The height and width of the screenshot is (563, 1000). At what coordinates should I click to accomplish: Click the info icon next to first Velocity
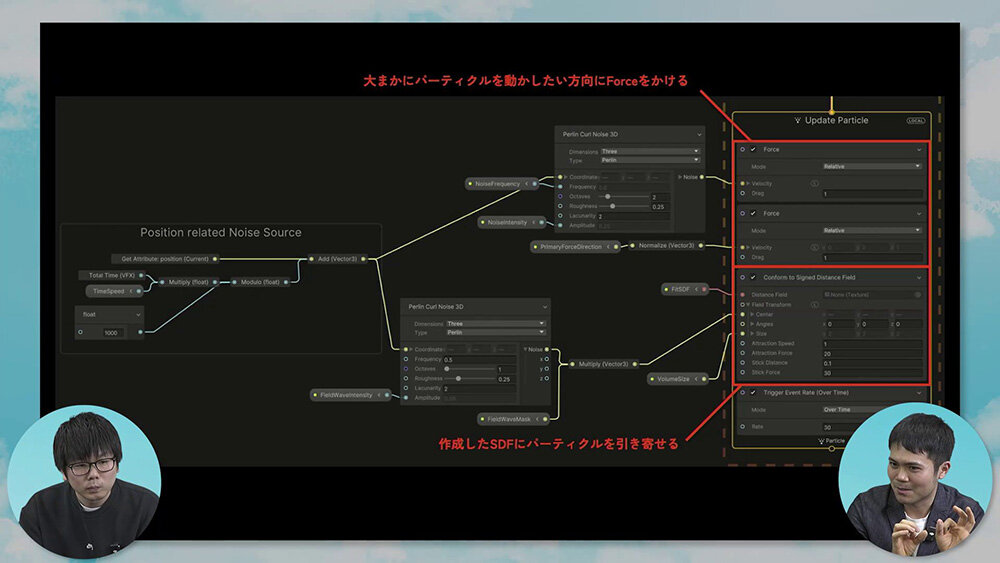click(x=814, y=184)
